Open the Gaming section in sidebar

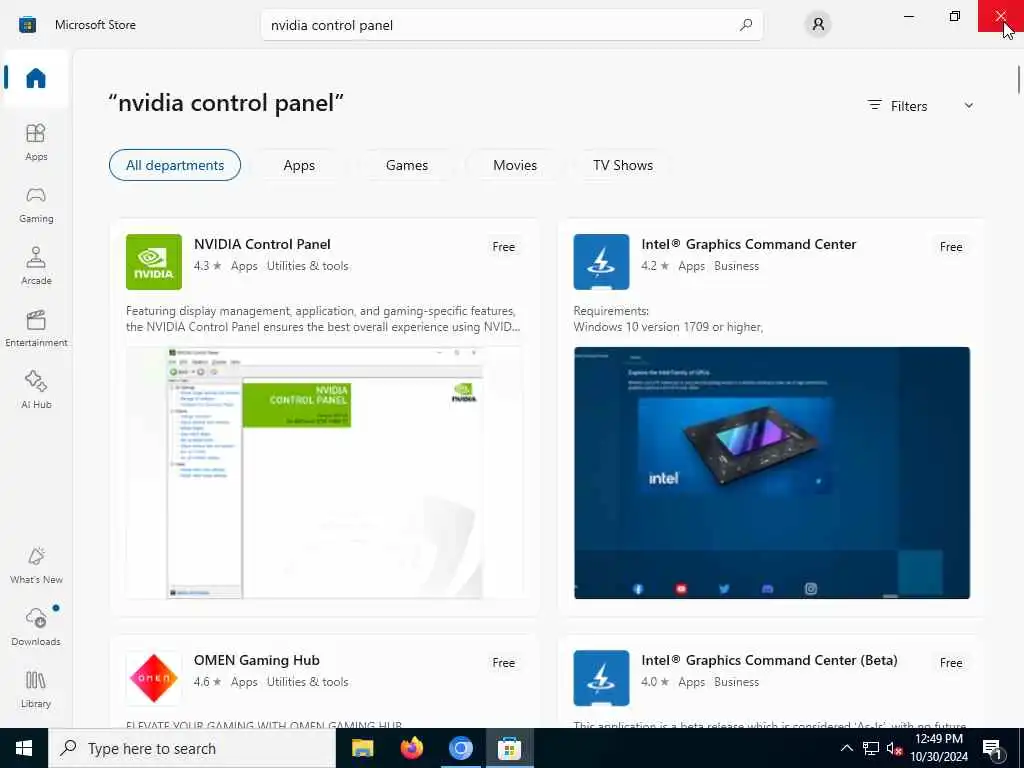(x=36, y=204)
